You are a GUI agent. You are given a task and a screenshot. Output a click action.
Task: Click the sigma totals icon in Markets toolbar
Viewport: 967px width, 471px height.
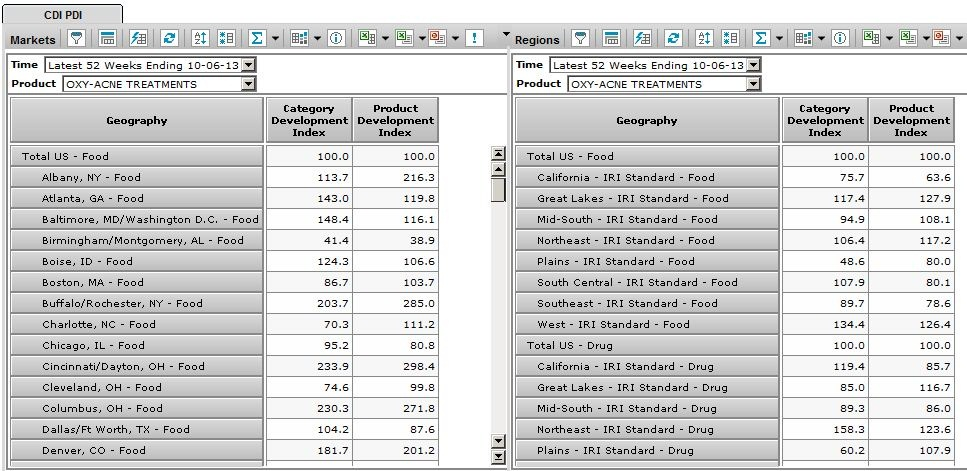coord(257,38)
